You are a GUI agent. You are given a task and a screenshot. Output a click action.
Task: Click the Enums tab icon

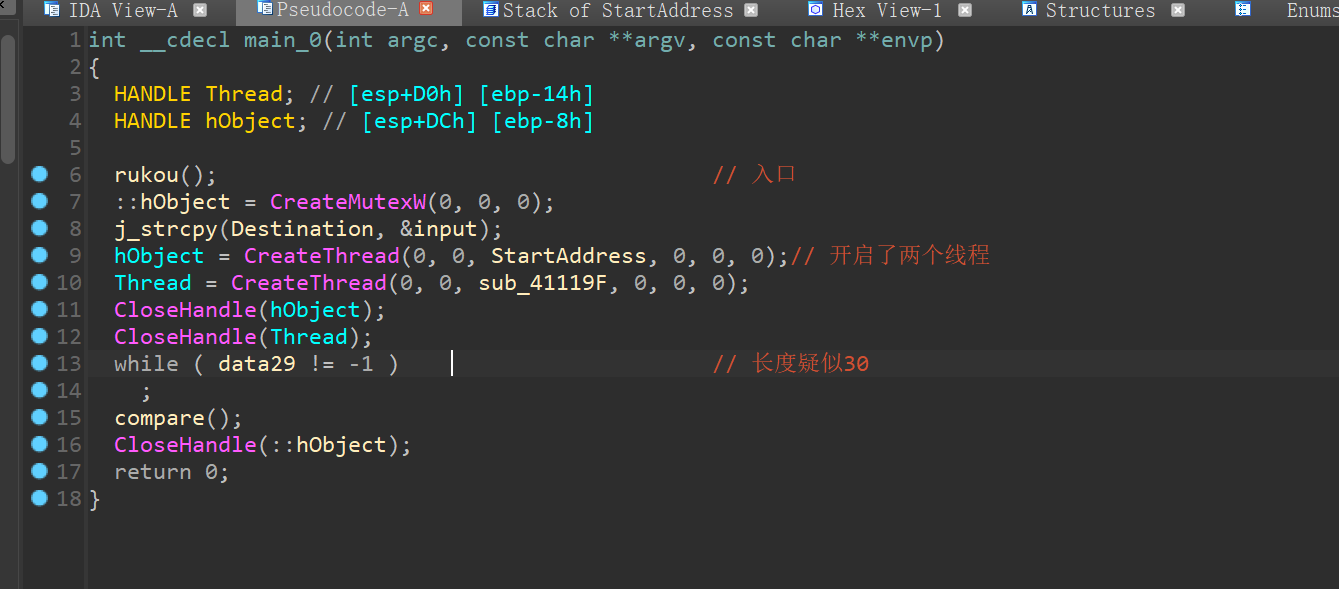(1243, 10)
